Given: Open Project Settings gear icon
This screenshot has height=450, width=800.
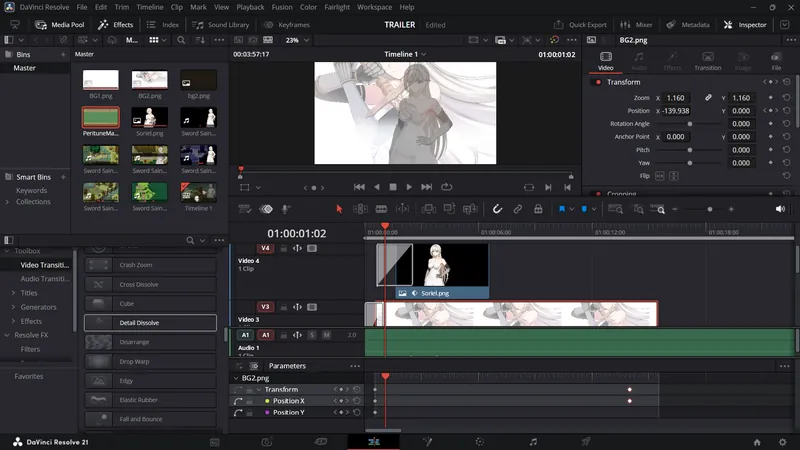Looking at the screenshot, I should tap(783, 442).
